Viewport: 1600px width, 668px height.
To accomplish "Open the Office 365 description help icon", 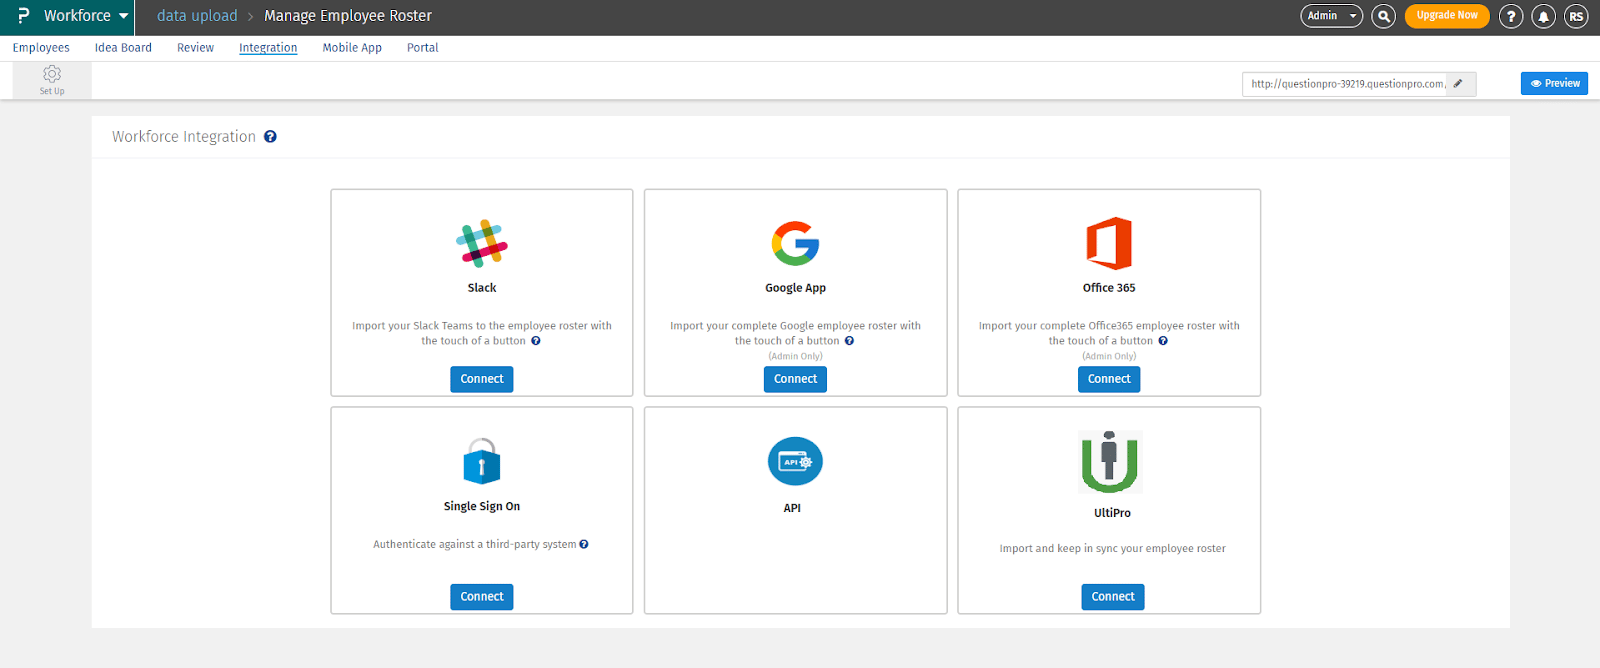I will [x=1163, y=341].
